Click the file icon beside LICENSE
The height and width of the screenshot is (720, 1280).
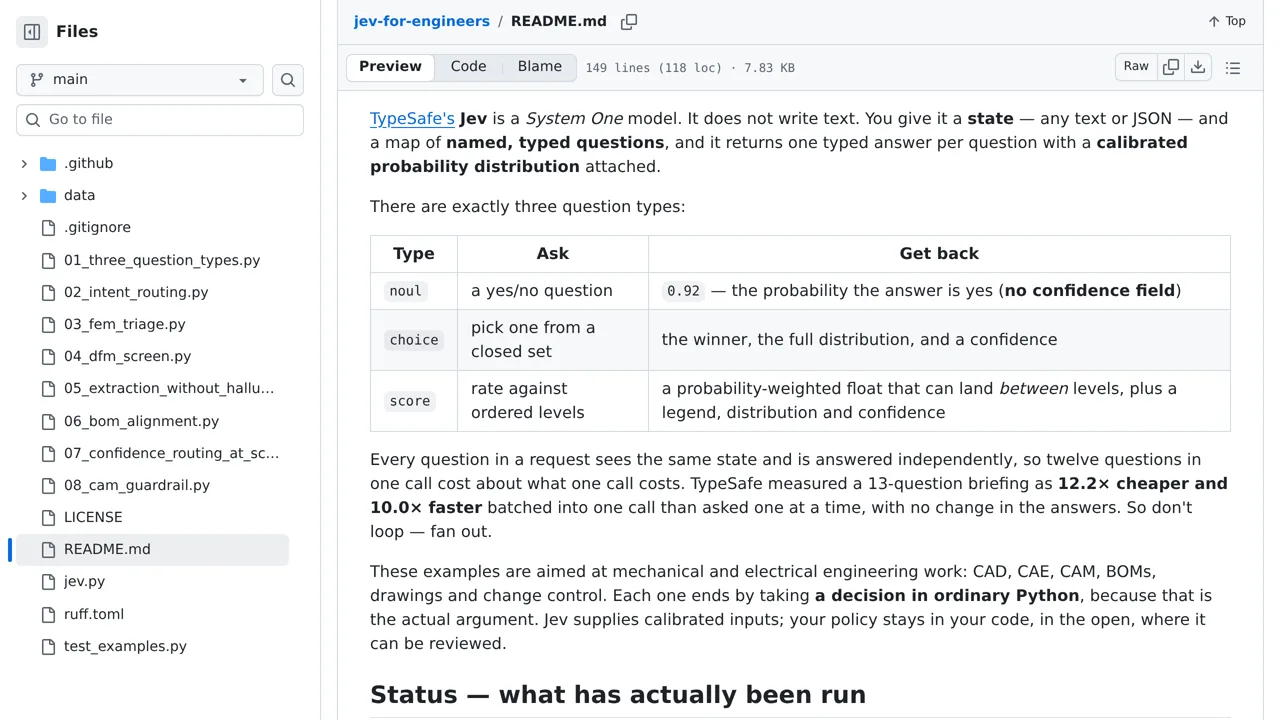pyautogui.click(x=48, y=517)
